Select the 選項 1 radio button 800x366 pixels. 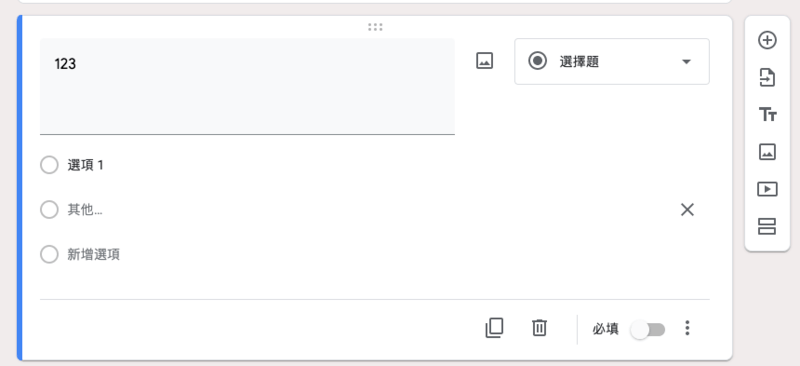tap(49, 165)
